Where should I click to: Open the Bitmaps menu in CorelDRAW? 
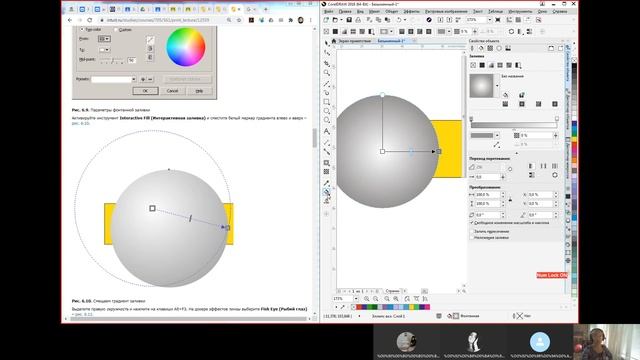[x=446, y=11]
